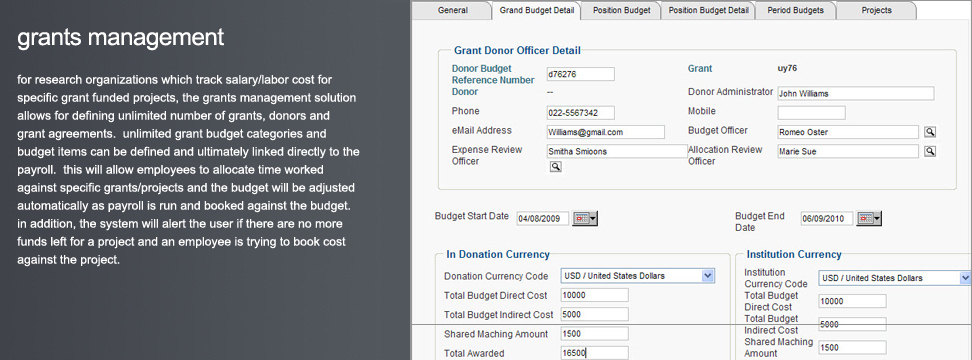
Task: Click the 'grants management' heading
Action: [x=120, y=38]
